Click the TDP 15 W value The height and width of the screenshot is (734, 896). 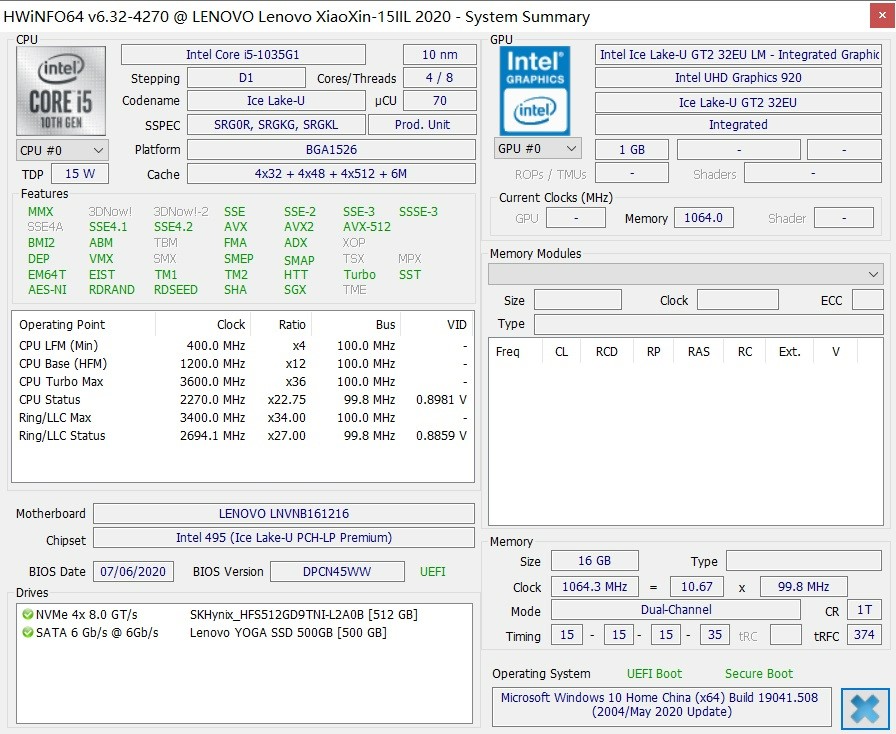[x=80, y=174]
